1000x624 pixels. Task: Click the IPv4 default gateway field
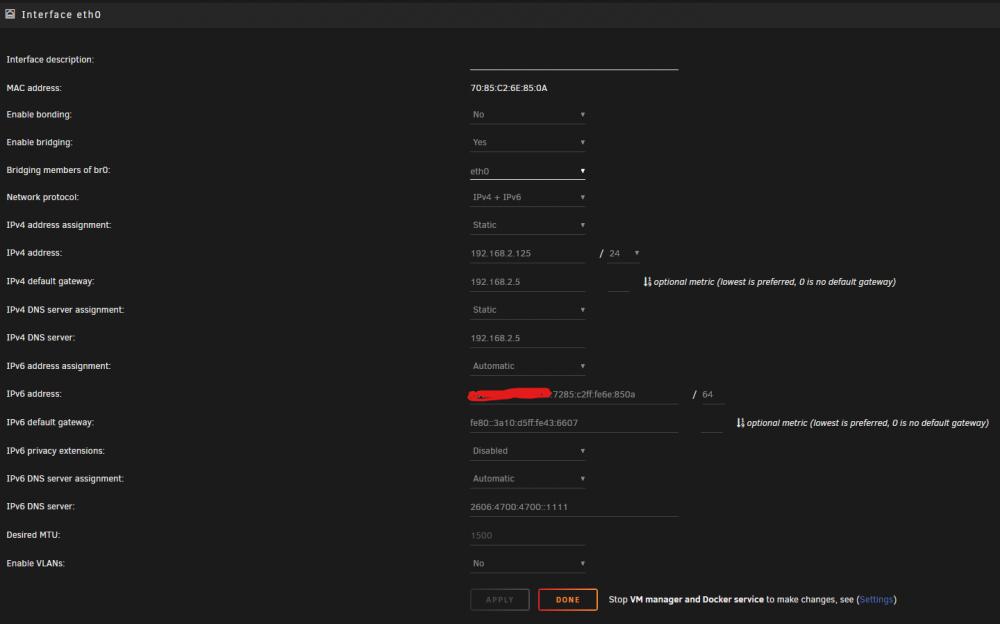click(527, 282)
